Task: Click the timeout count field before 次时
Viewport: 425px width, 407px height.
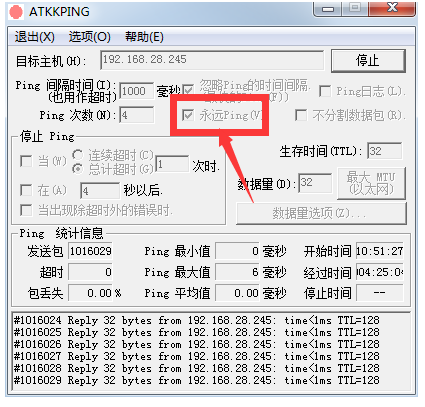Action: (172, 164)
